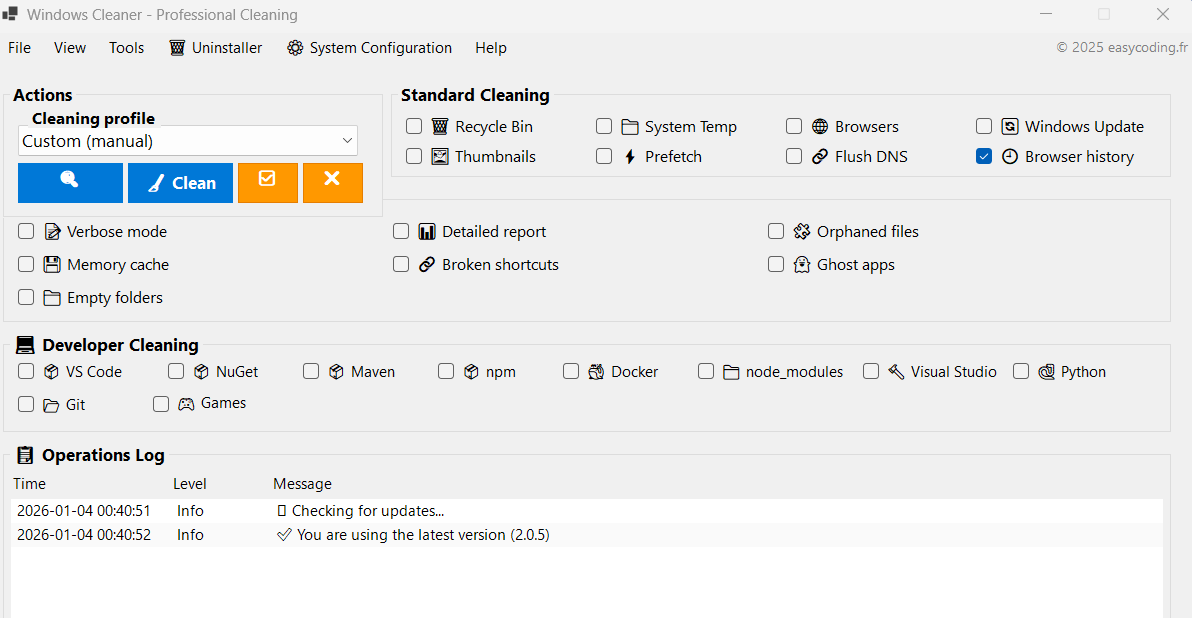
Task: Click the Empty folders folder icon
Action: pyautogui.click(x=52, y=298)
